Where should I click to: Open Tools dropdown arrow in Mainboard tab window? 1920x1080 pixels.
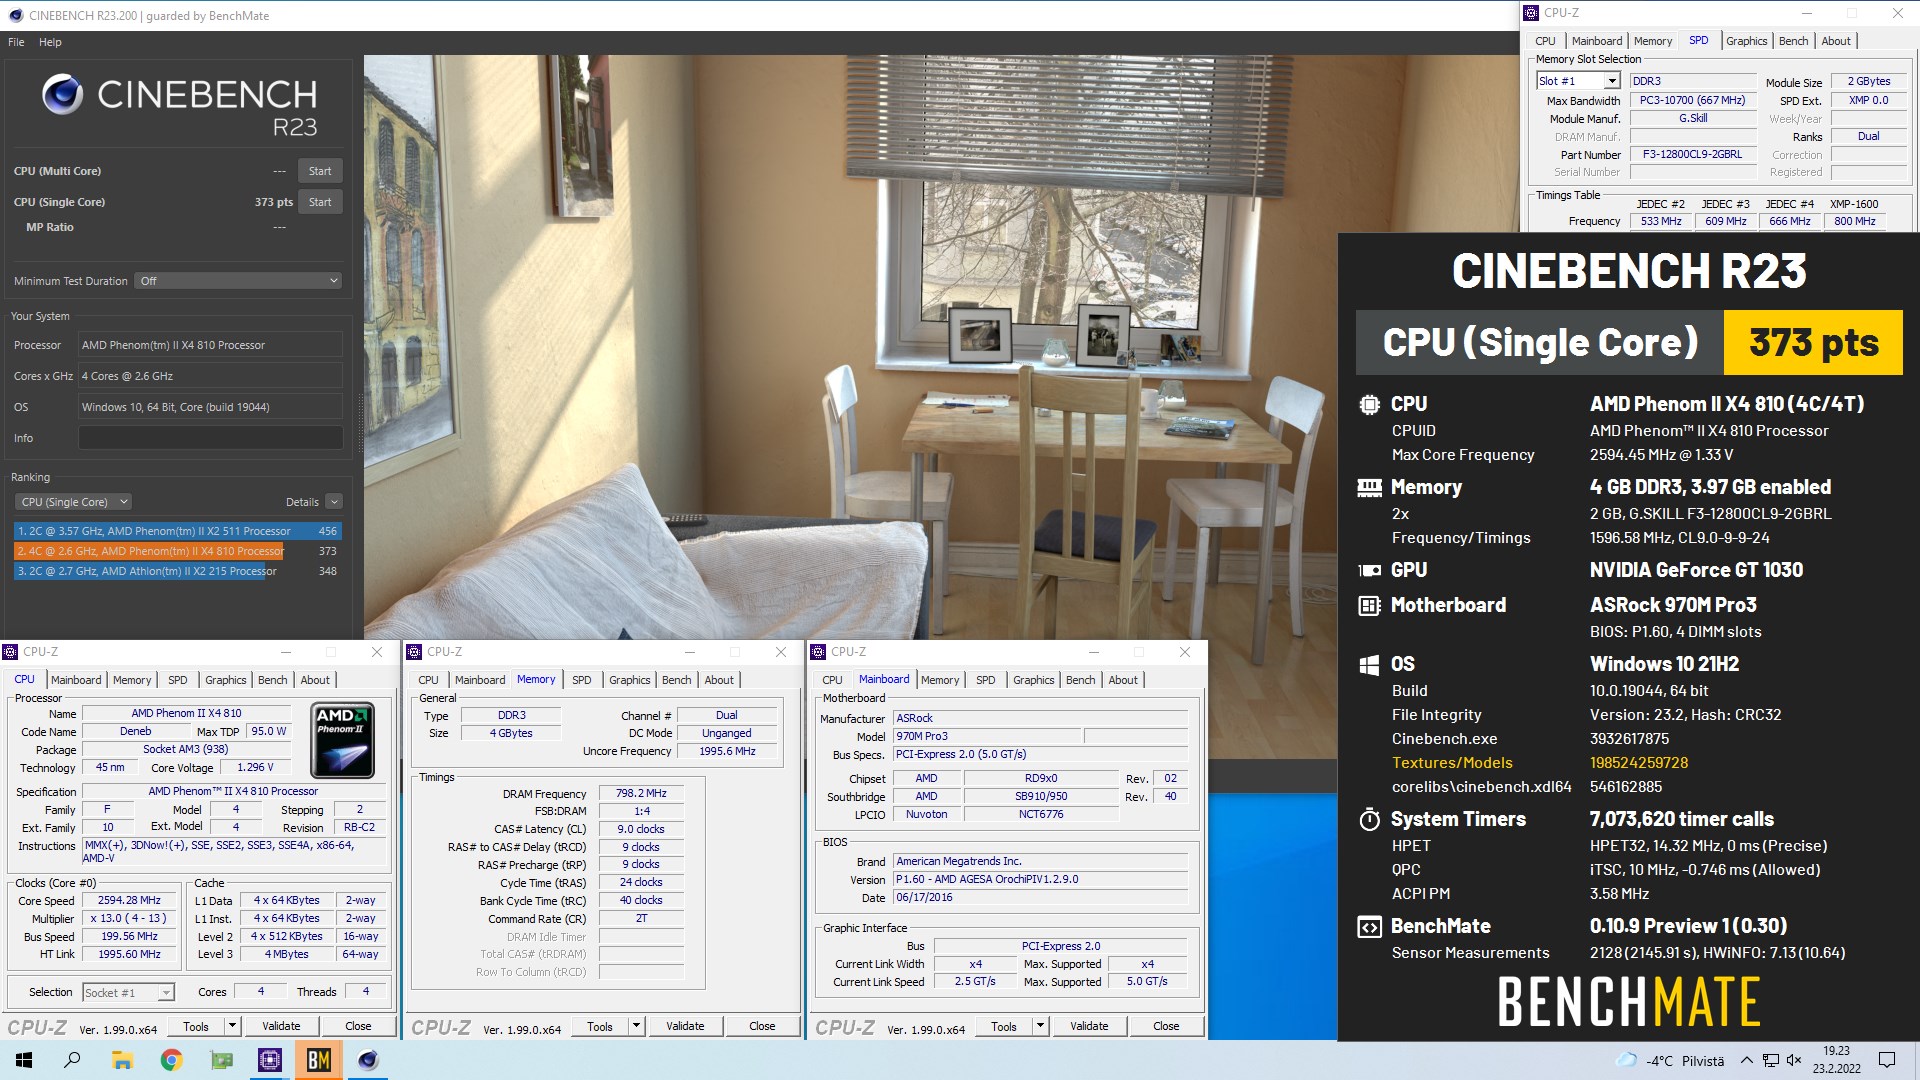[1040, 1026]
